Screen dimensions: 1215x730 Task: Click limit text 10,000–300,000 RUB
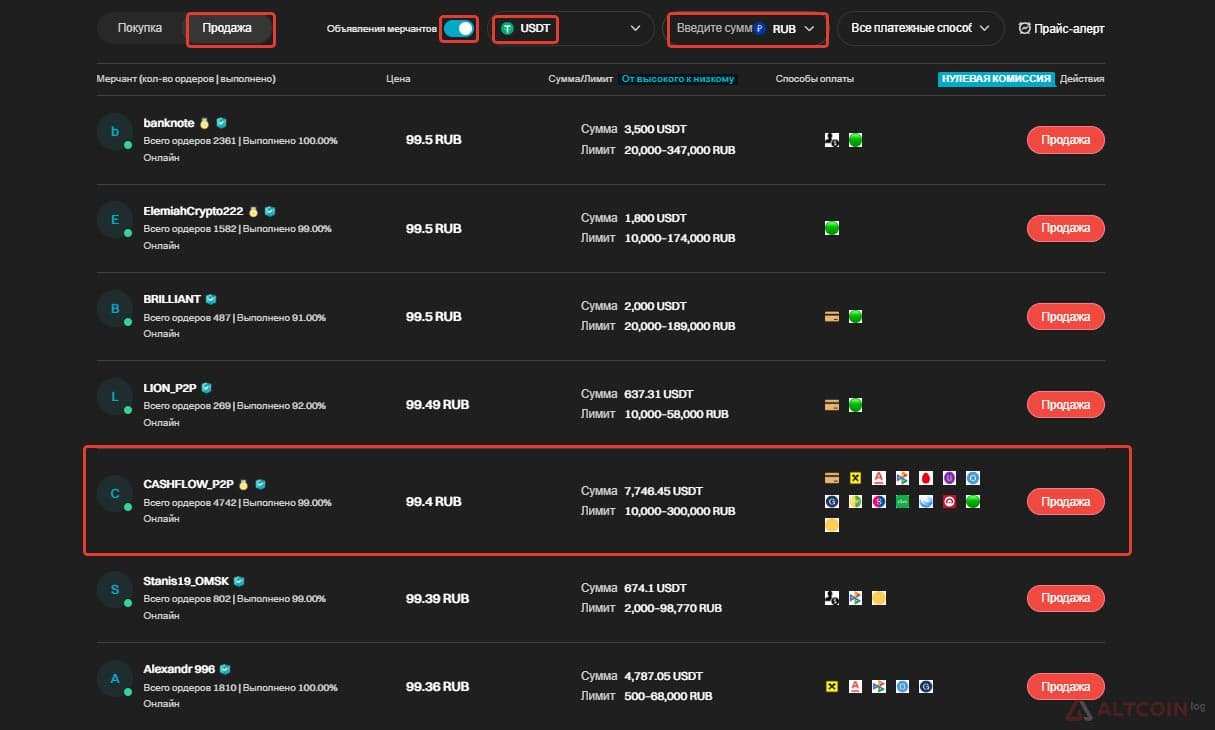pos(680,511)
